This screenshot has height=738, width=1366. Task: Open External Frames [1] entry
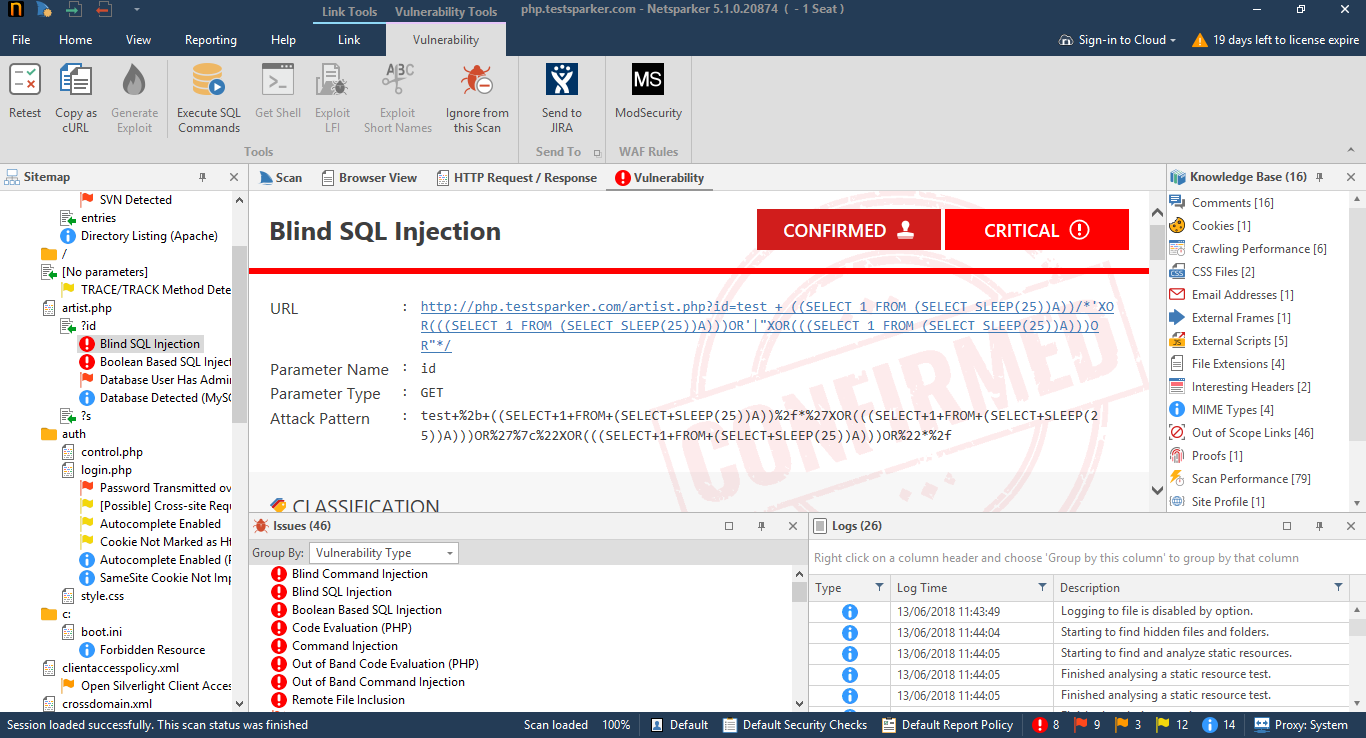1240,318
